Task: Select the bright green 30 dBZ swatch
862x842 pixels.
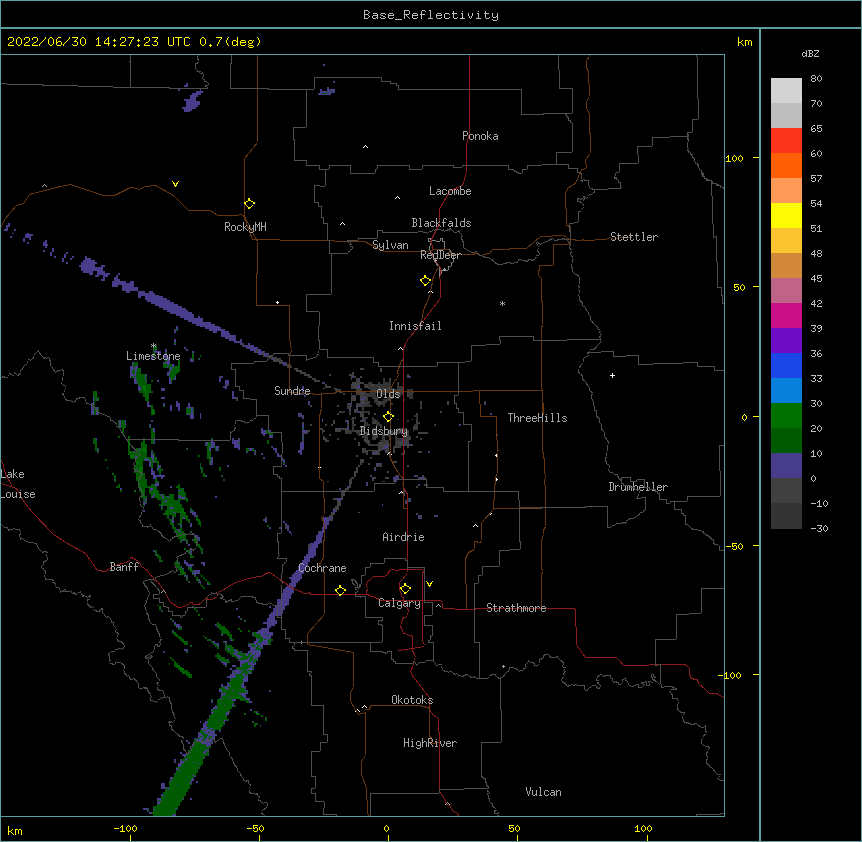Action: [786, 416]
